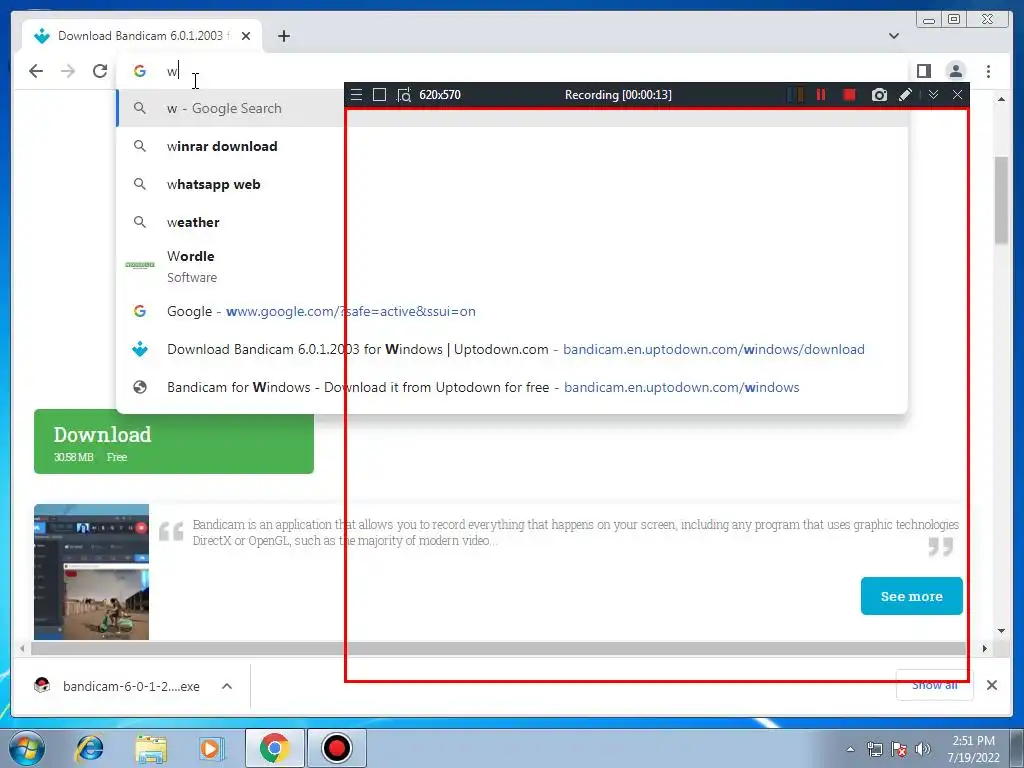Select 'Bandicam for Windows' Uptodown suggestion
This screenshot has height=768, width=1024.
click(x=512, y=387)
